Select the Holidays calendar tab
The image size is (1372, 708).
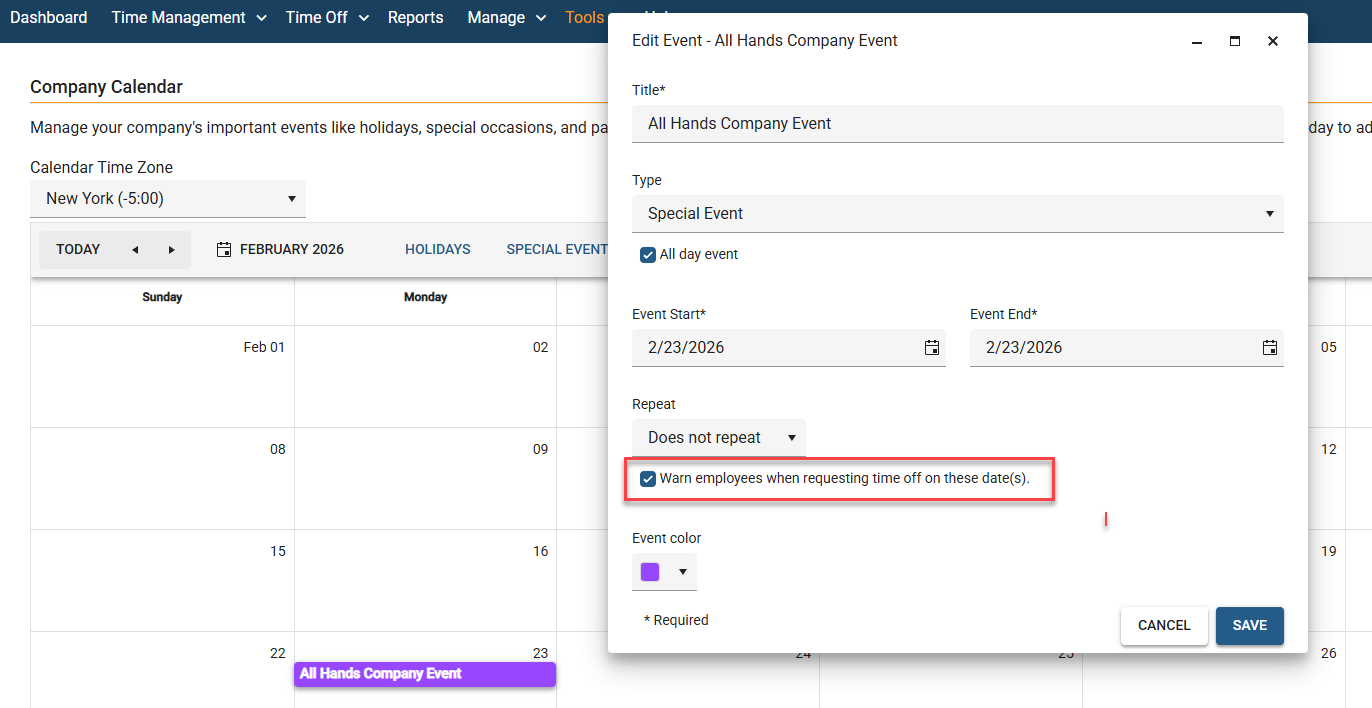tap(438, 250)
